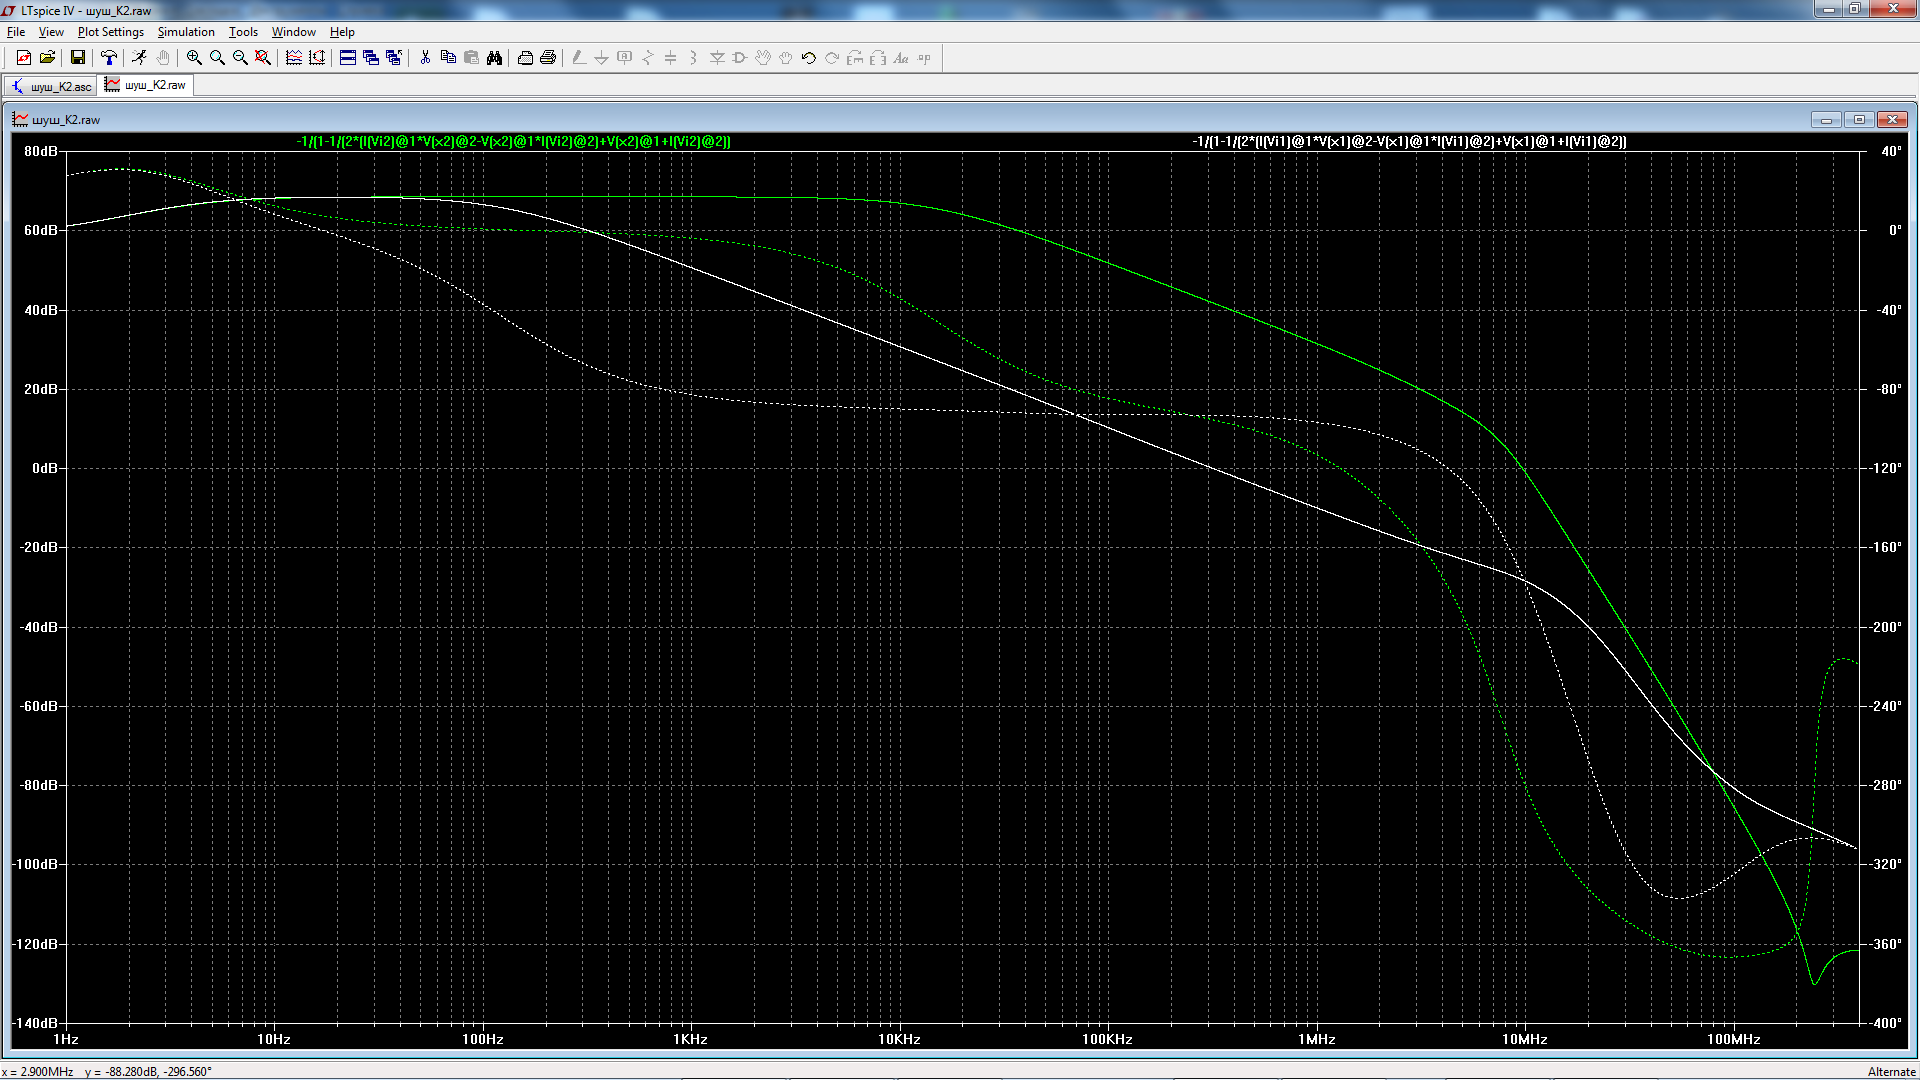Click the Open file folder icon

[x=47, y=58]
